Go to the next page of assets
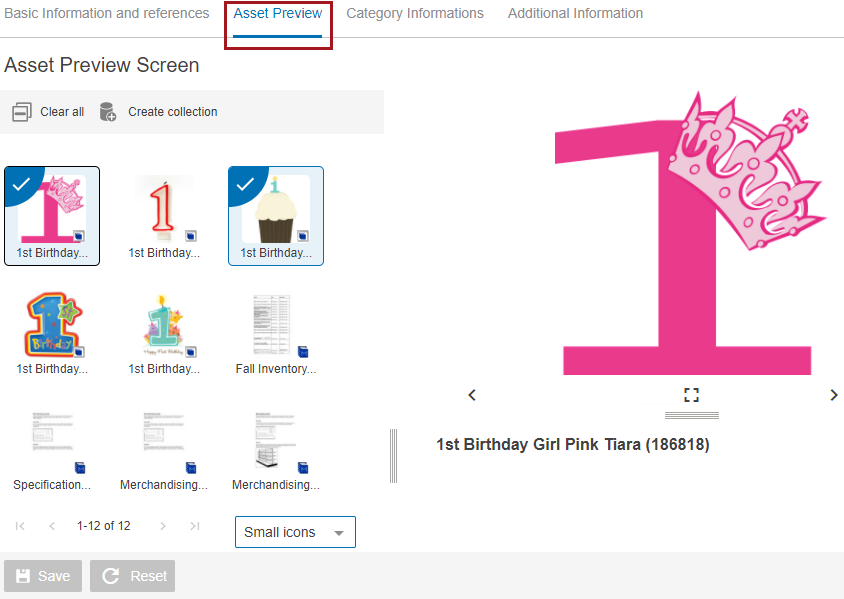 (x=163, y=526)
